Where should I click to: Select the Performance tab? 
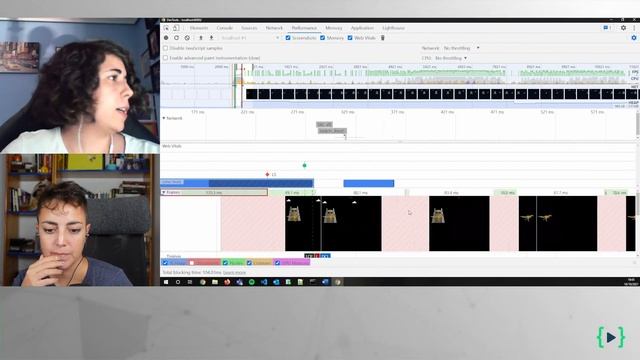(304, 28)
